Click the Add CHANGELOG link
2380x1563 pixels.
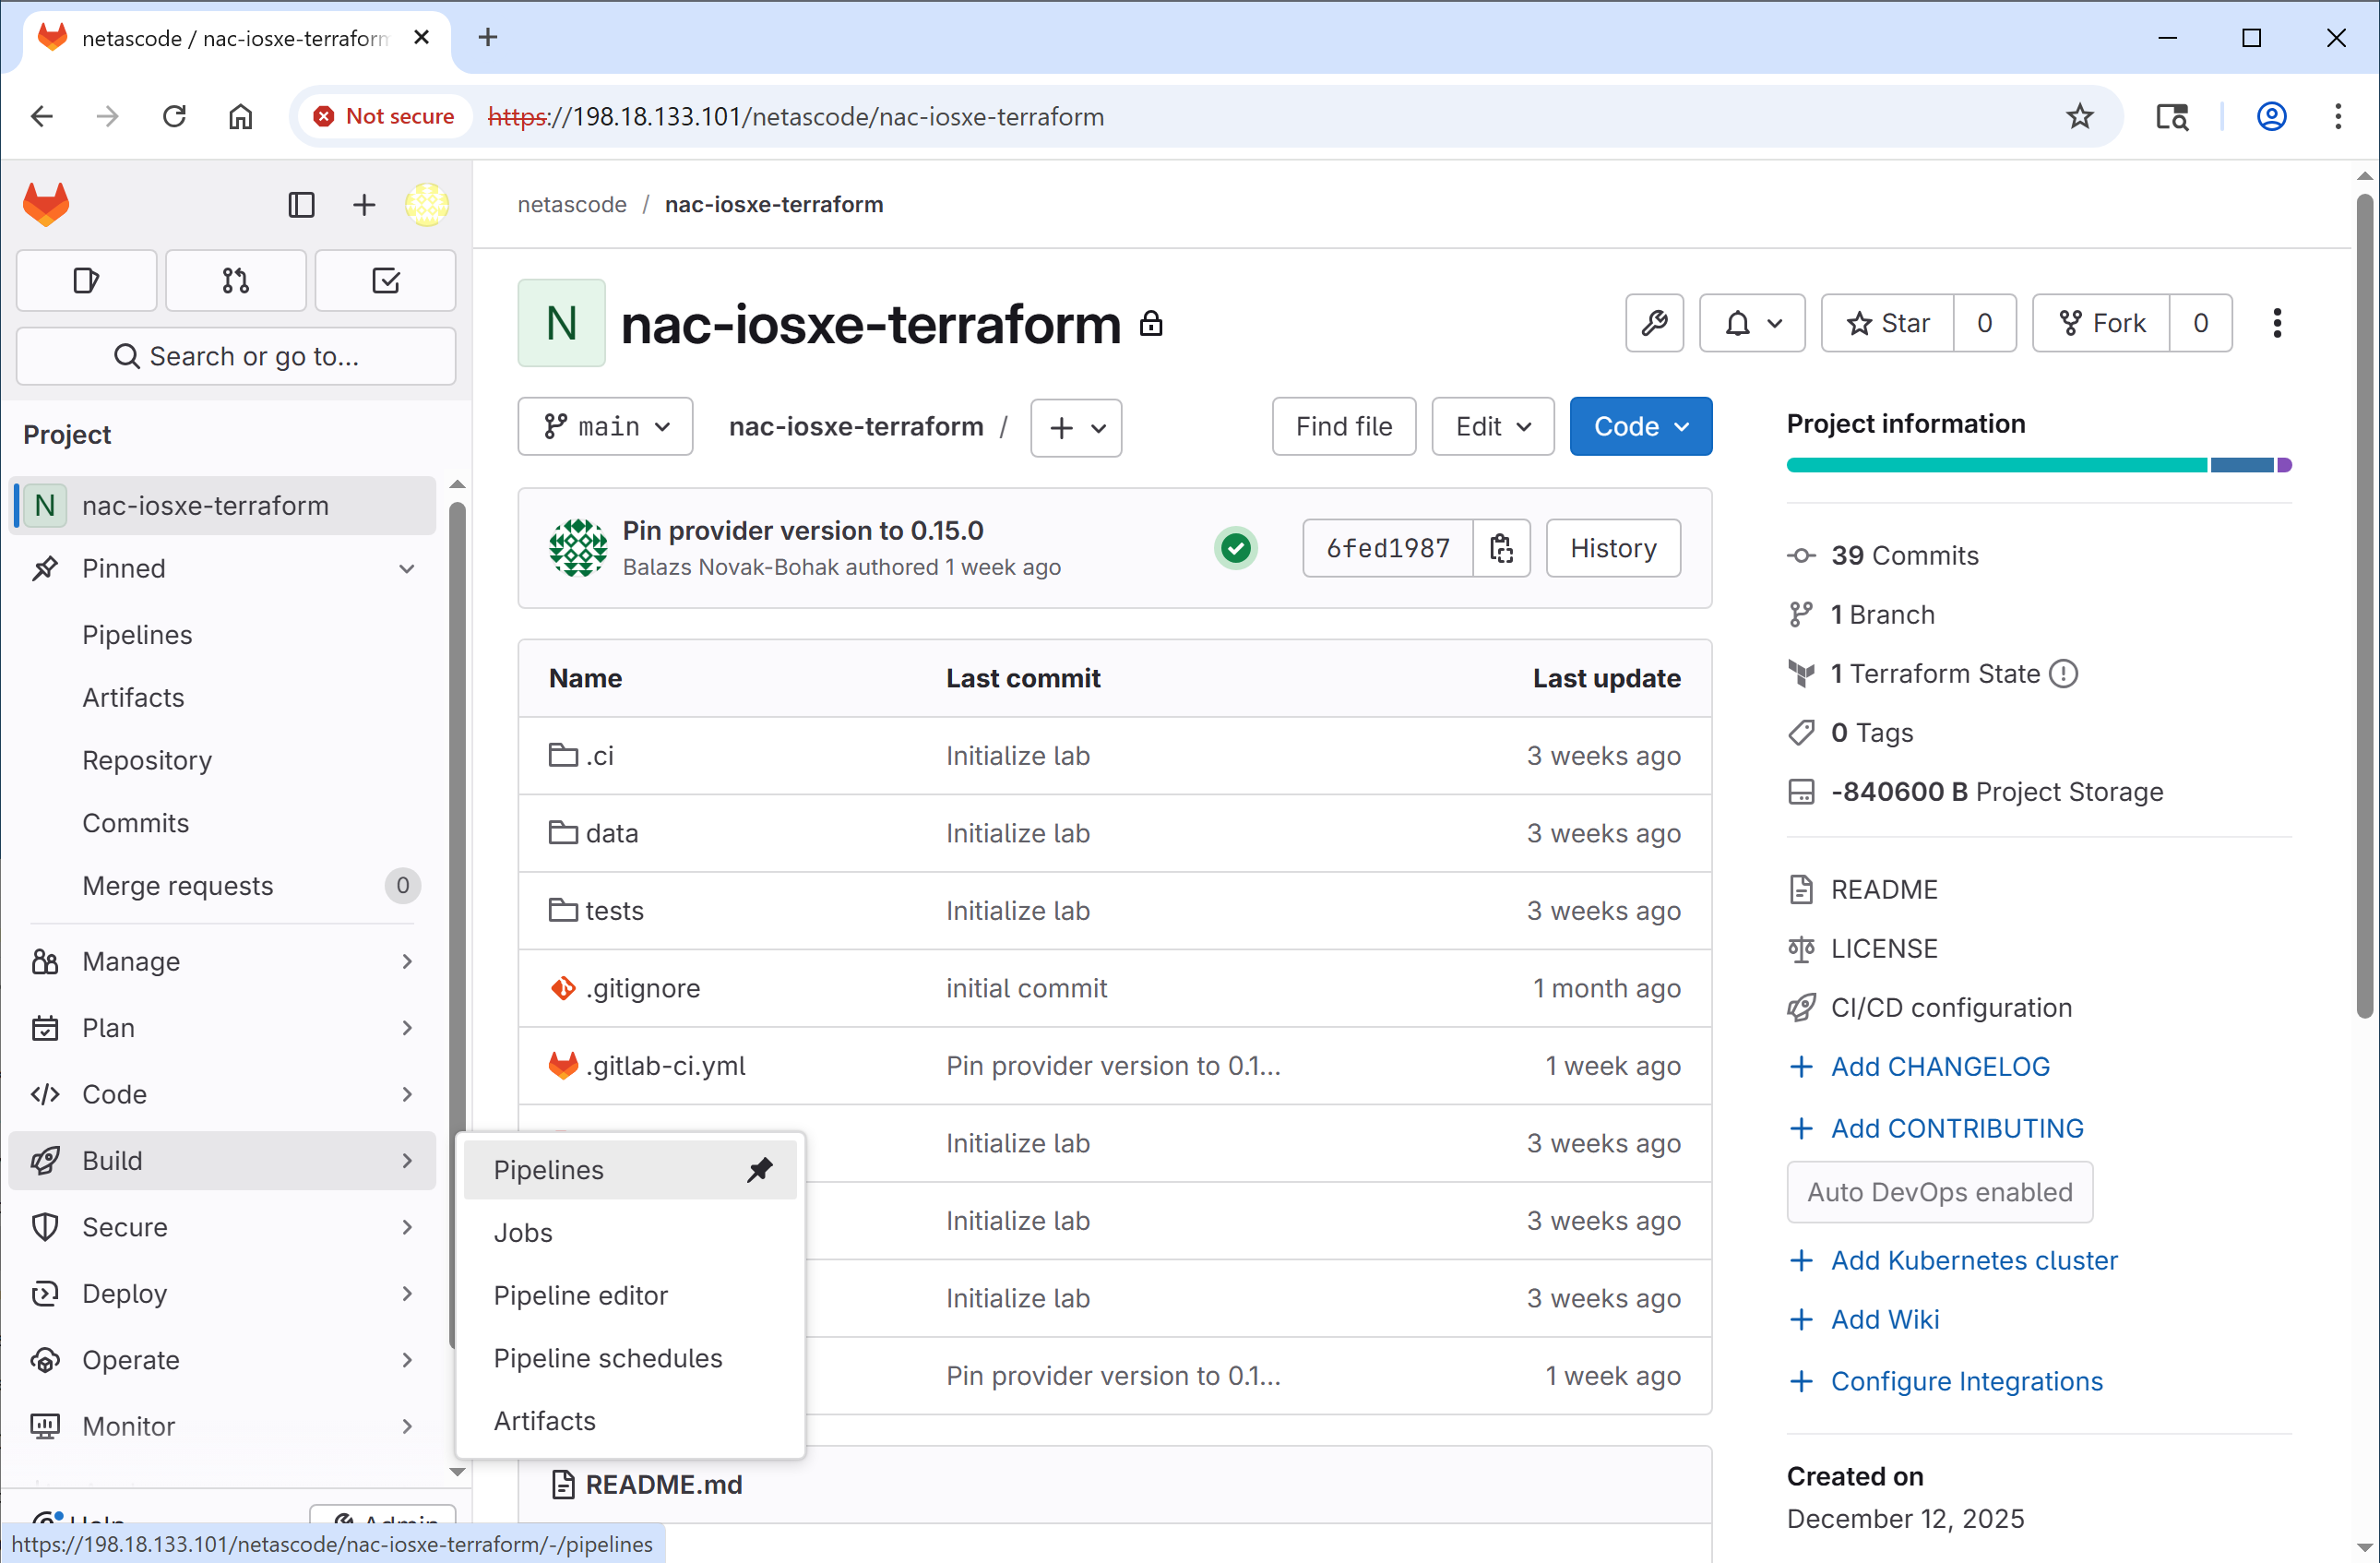pos(1940,1067)
